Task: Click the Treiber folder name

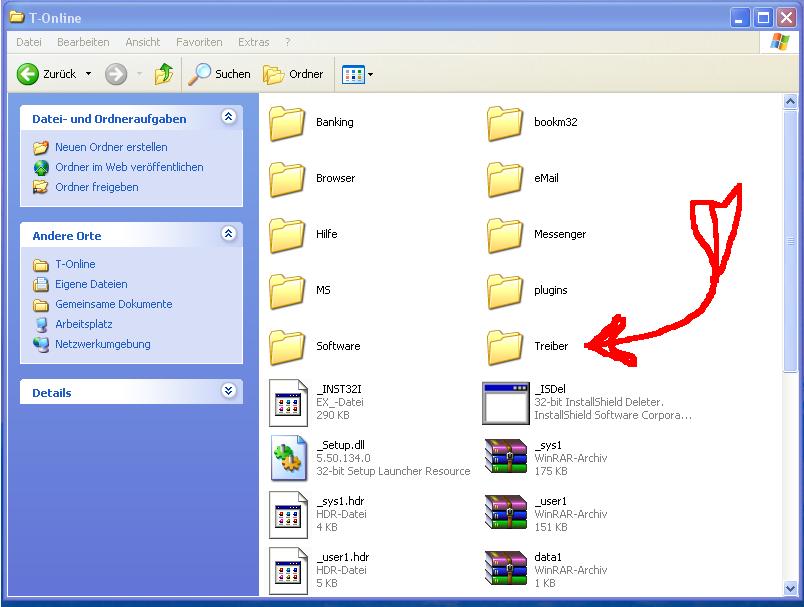Action: [551, 346]
